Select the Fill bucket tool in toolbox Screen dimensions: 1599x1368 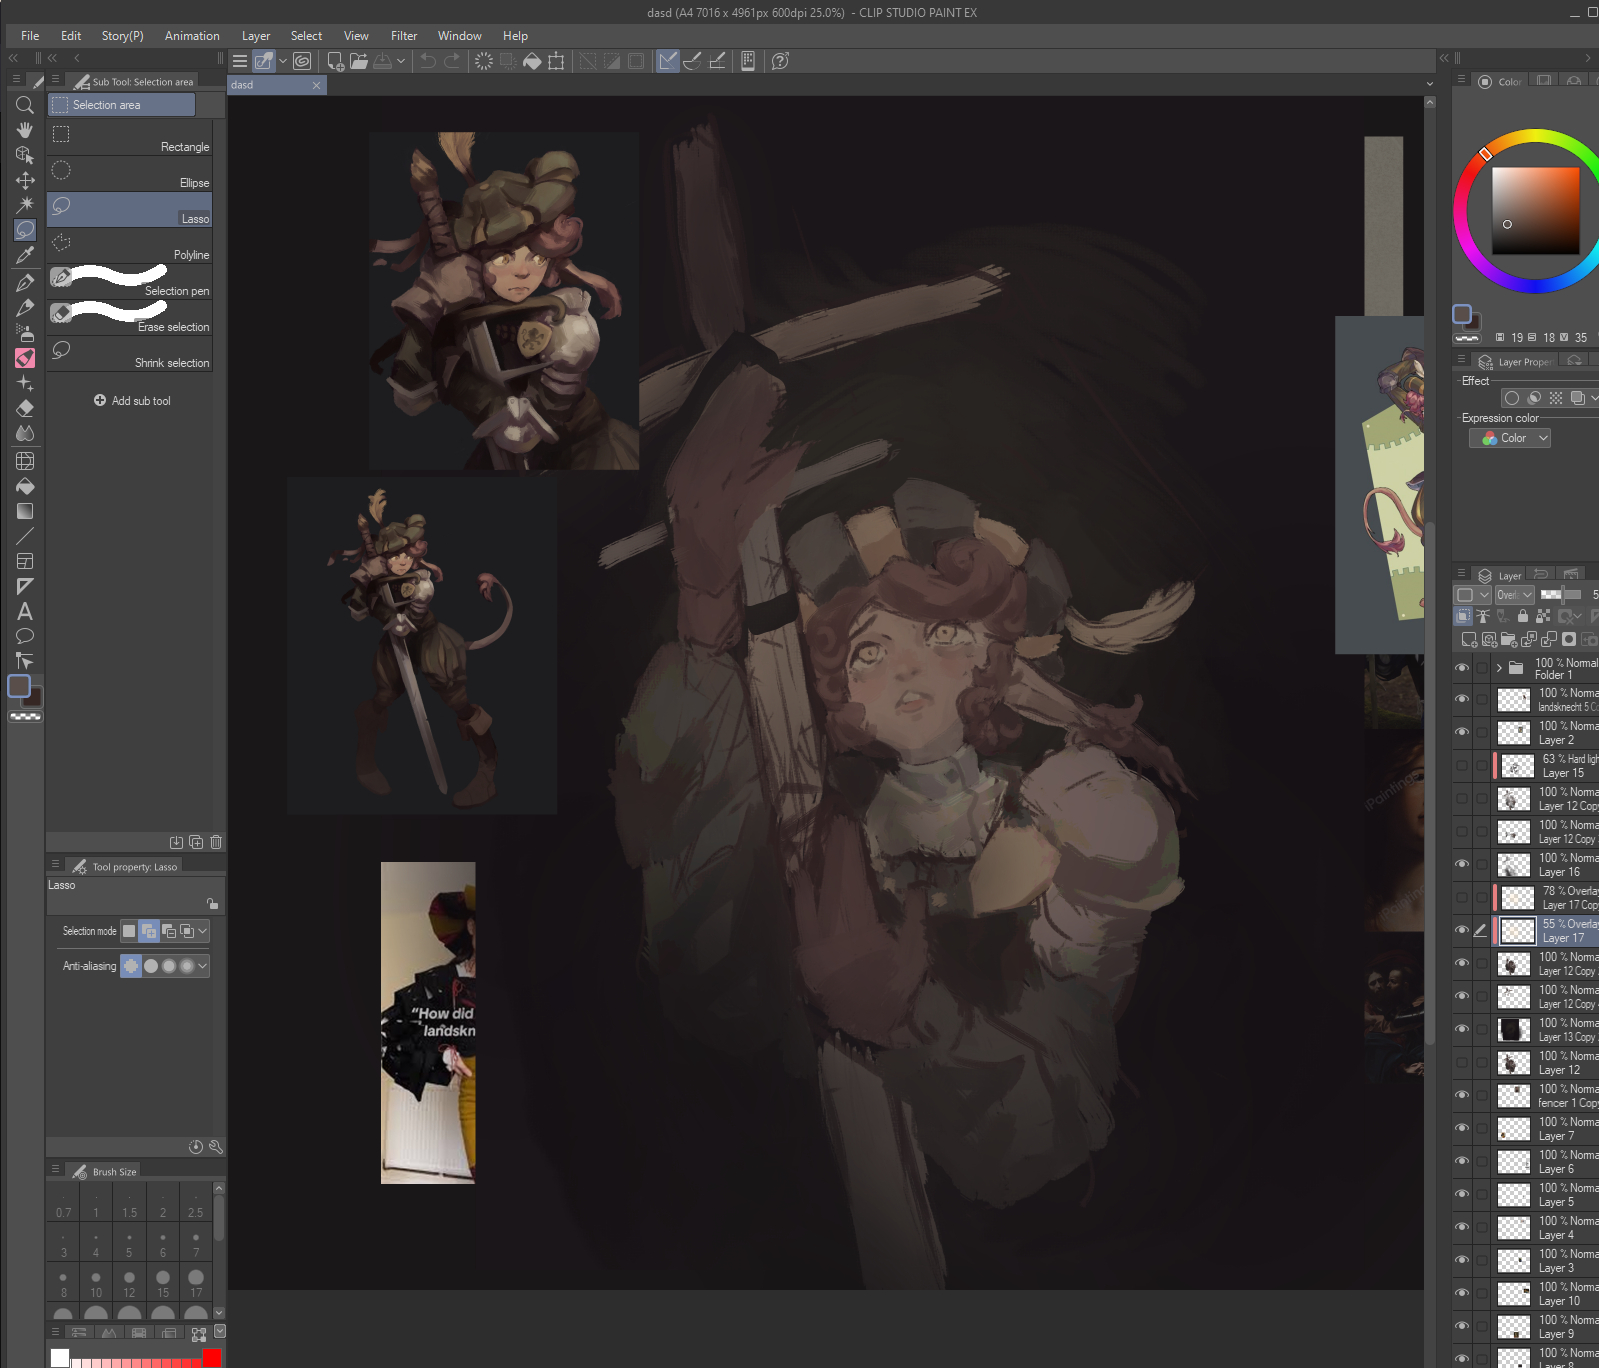(25, 486)
